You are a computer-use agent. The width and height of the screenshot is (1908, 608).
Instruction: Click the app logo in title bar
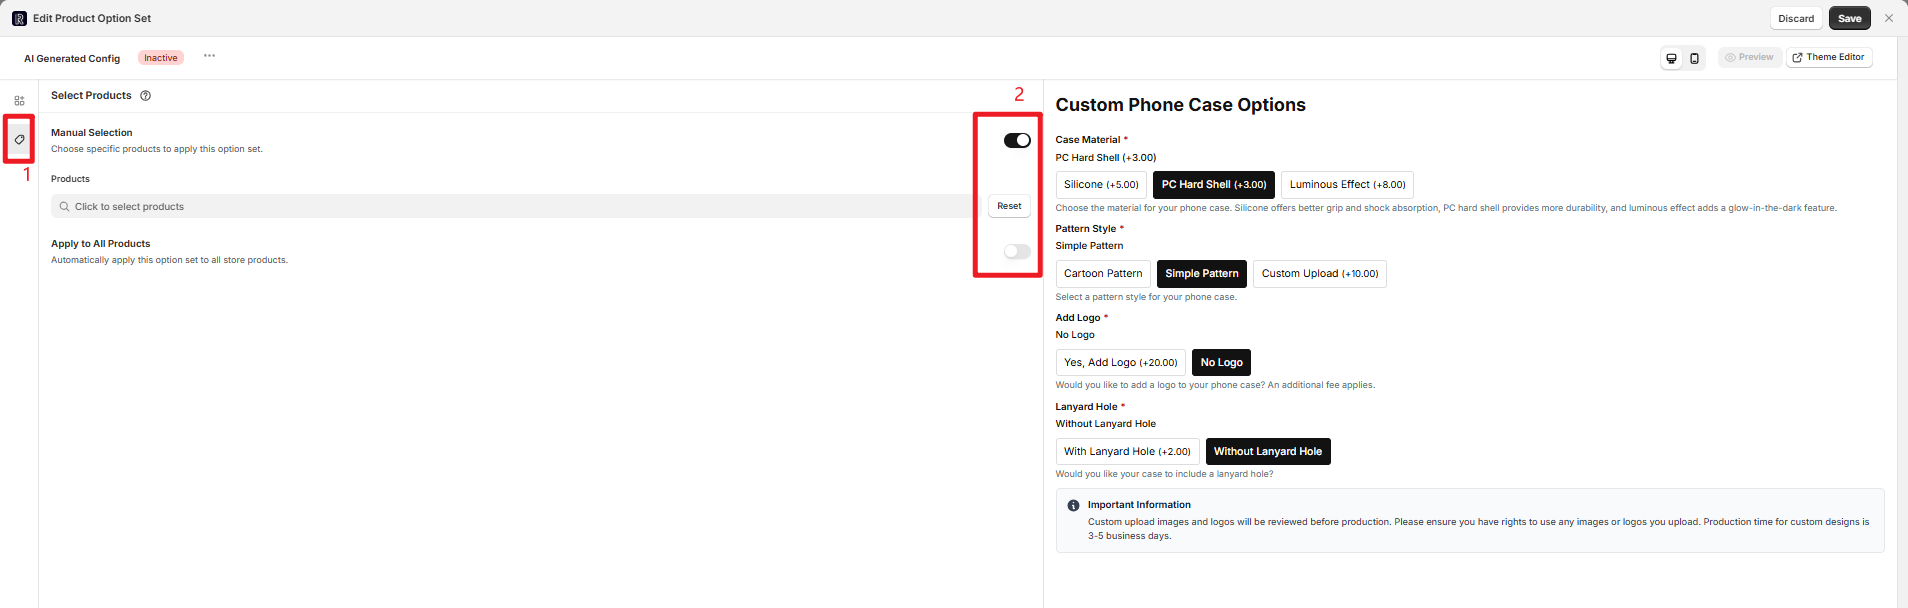[x=19, y=18]
